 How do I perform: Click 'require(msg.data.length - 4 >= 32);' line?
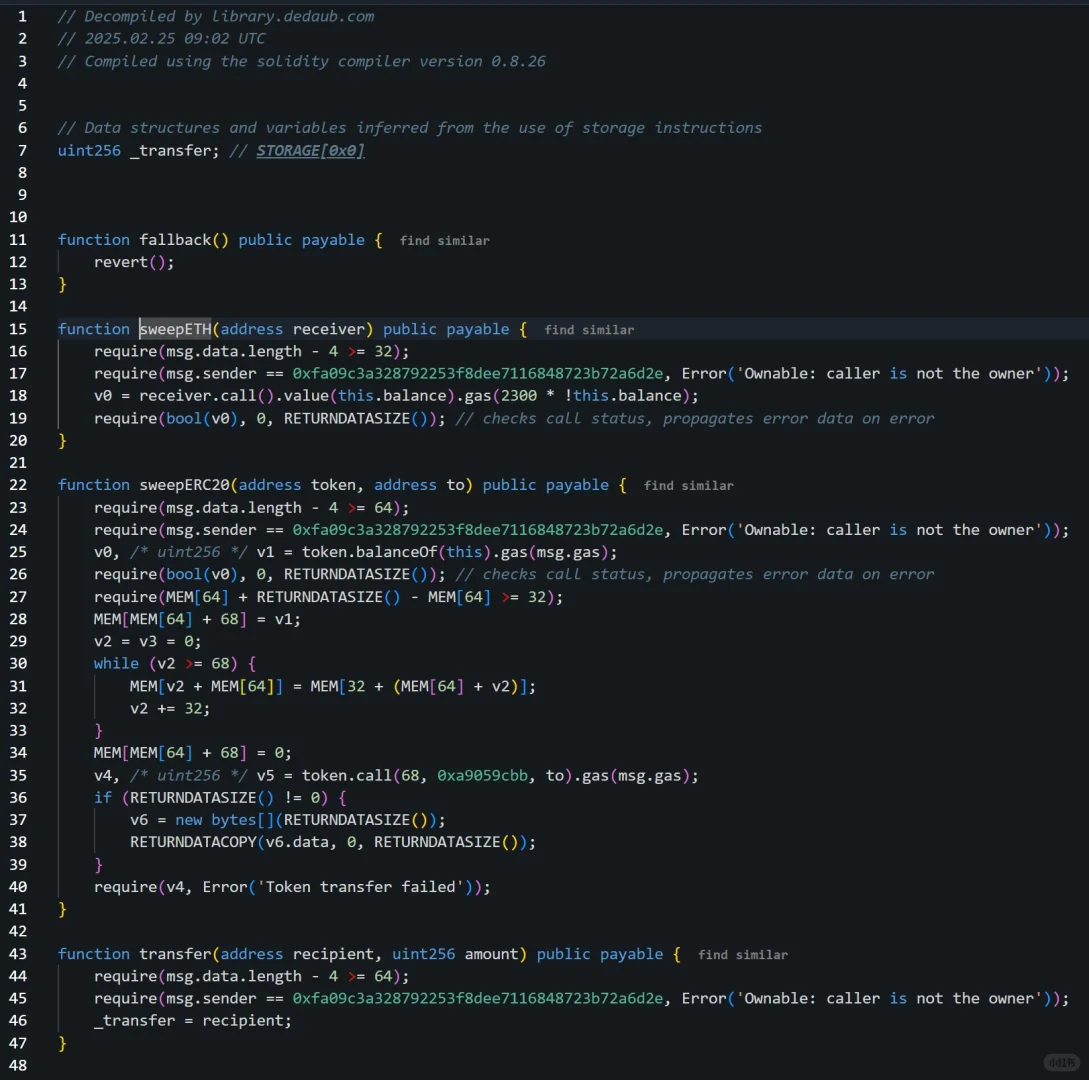point(251,351)
